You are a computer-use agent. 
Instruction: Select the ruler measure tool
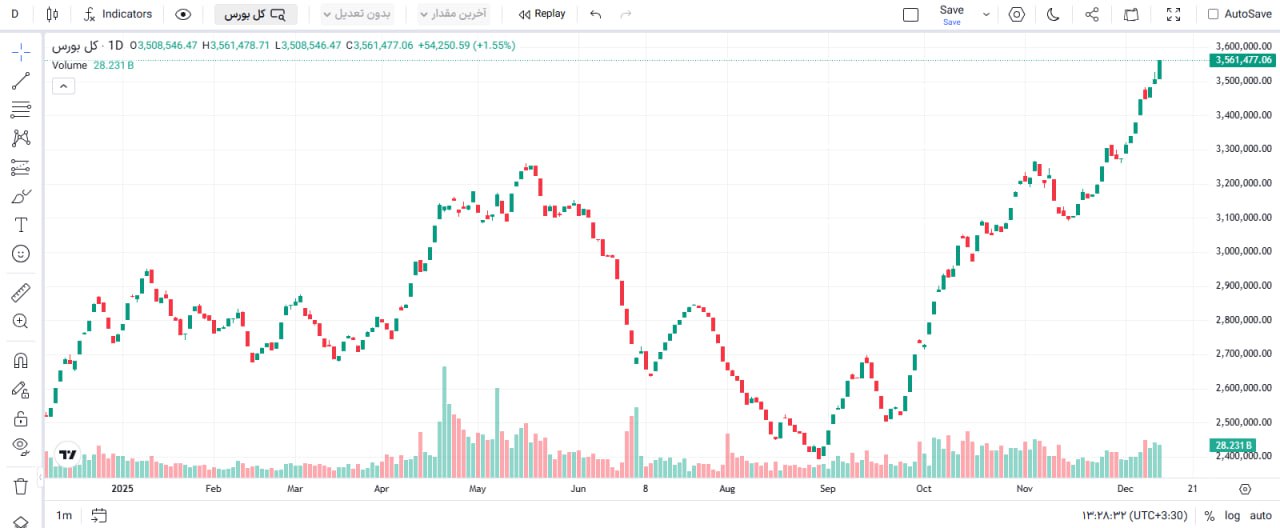pyautogui.click(x=20, y=293)
